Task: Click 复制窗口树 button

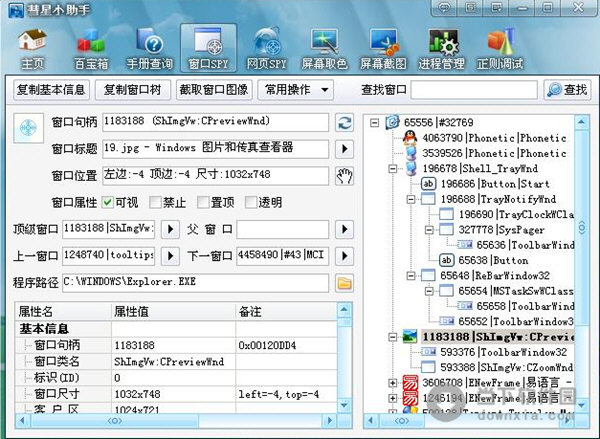Action: 132,90
